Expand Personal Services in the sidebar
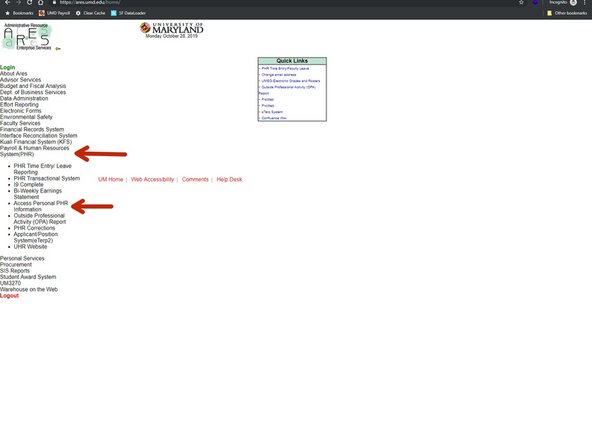Viewport: 592px width, 444px height. coord(22,258)
